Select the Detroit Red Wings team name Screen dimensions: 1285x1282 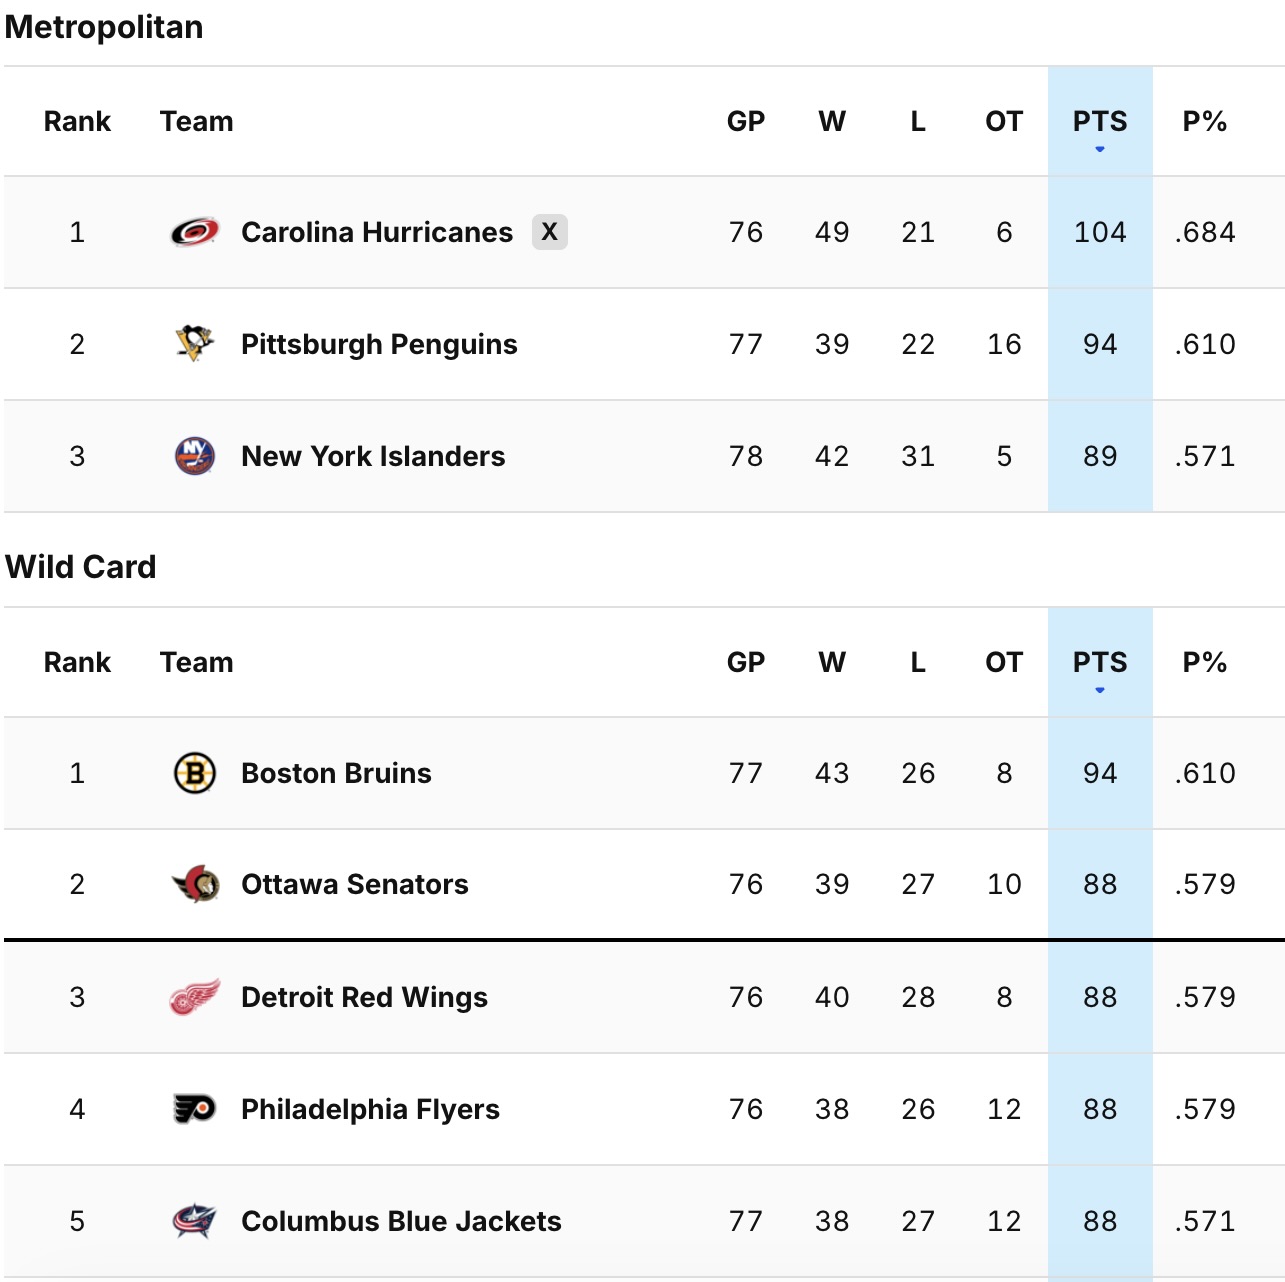point(364,997)
